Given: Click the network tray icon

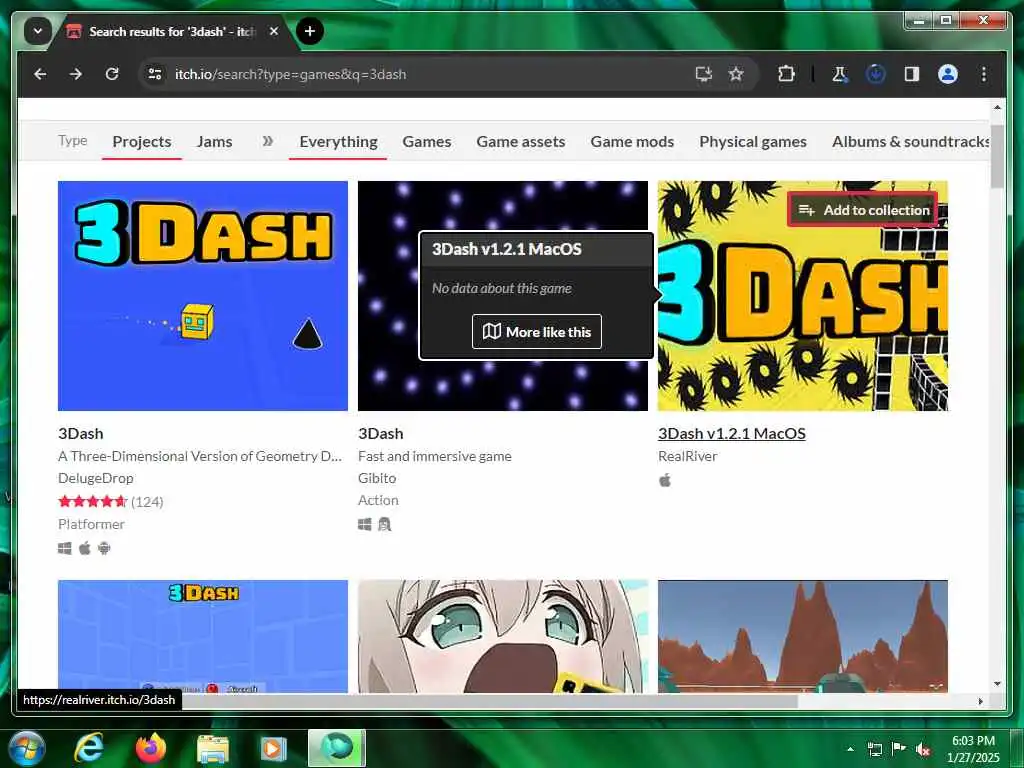Looking at the screenshot, I should coord(874,749).
